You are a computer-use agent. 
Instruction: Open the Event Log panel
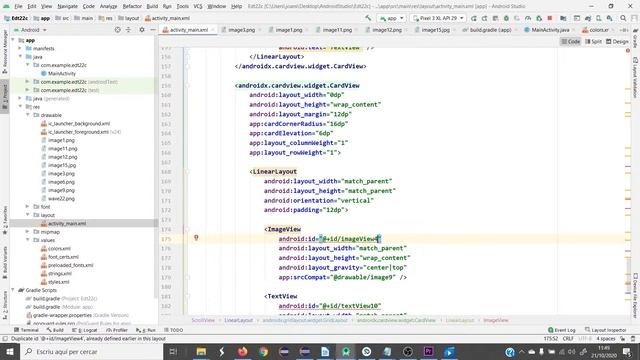pyautogui.click(x=562, y=330)
